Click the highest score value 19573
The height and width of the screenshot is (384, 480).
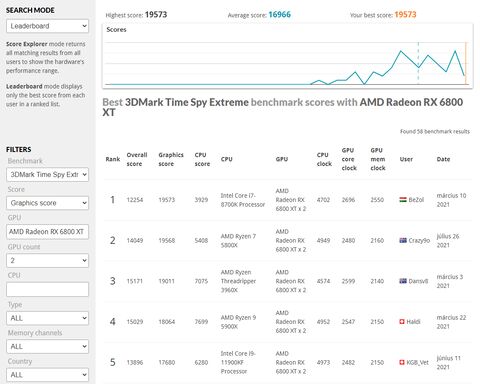tap(156, 15)
